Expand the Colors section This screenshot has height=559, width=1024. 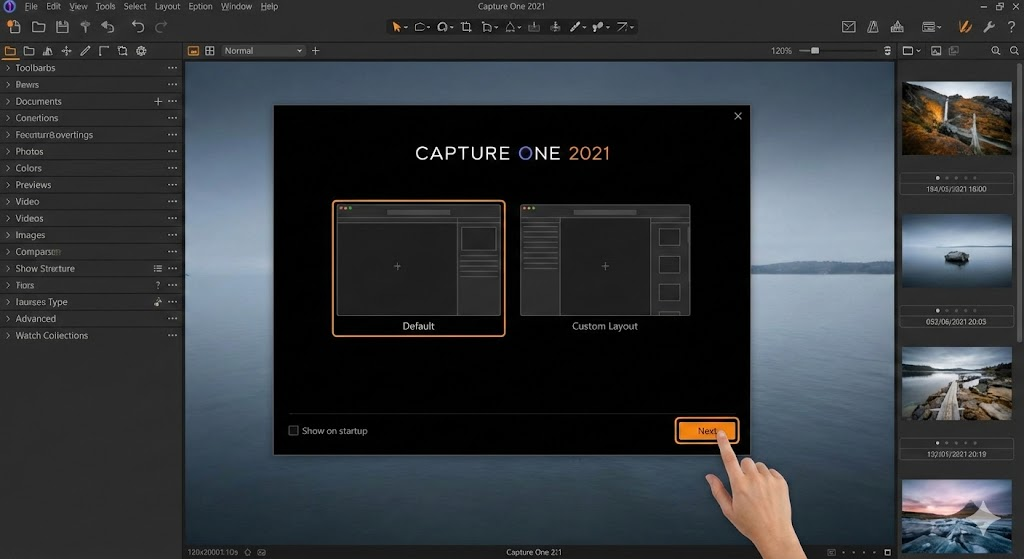[8, 168]
